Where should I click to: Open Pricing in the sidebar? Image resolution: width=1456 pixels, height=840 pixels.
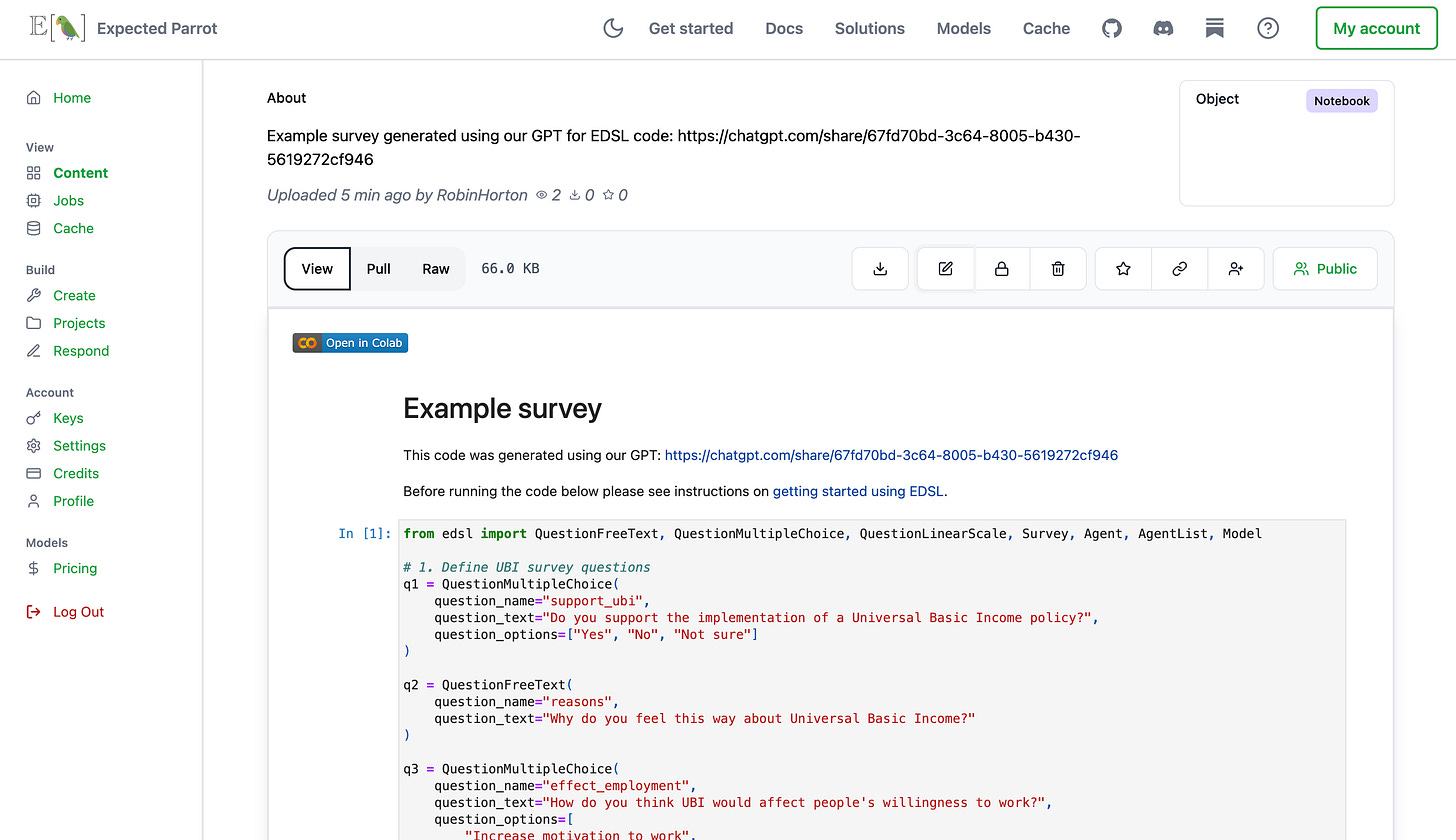tap(75, 569)
